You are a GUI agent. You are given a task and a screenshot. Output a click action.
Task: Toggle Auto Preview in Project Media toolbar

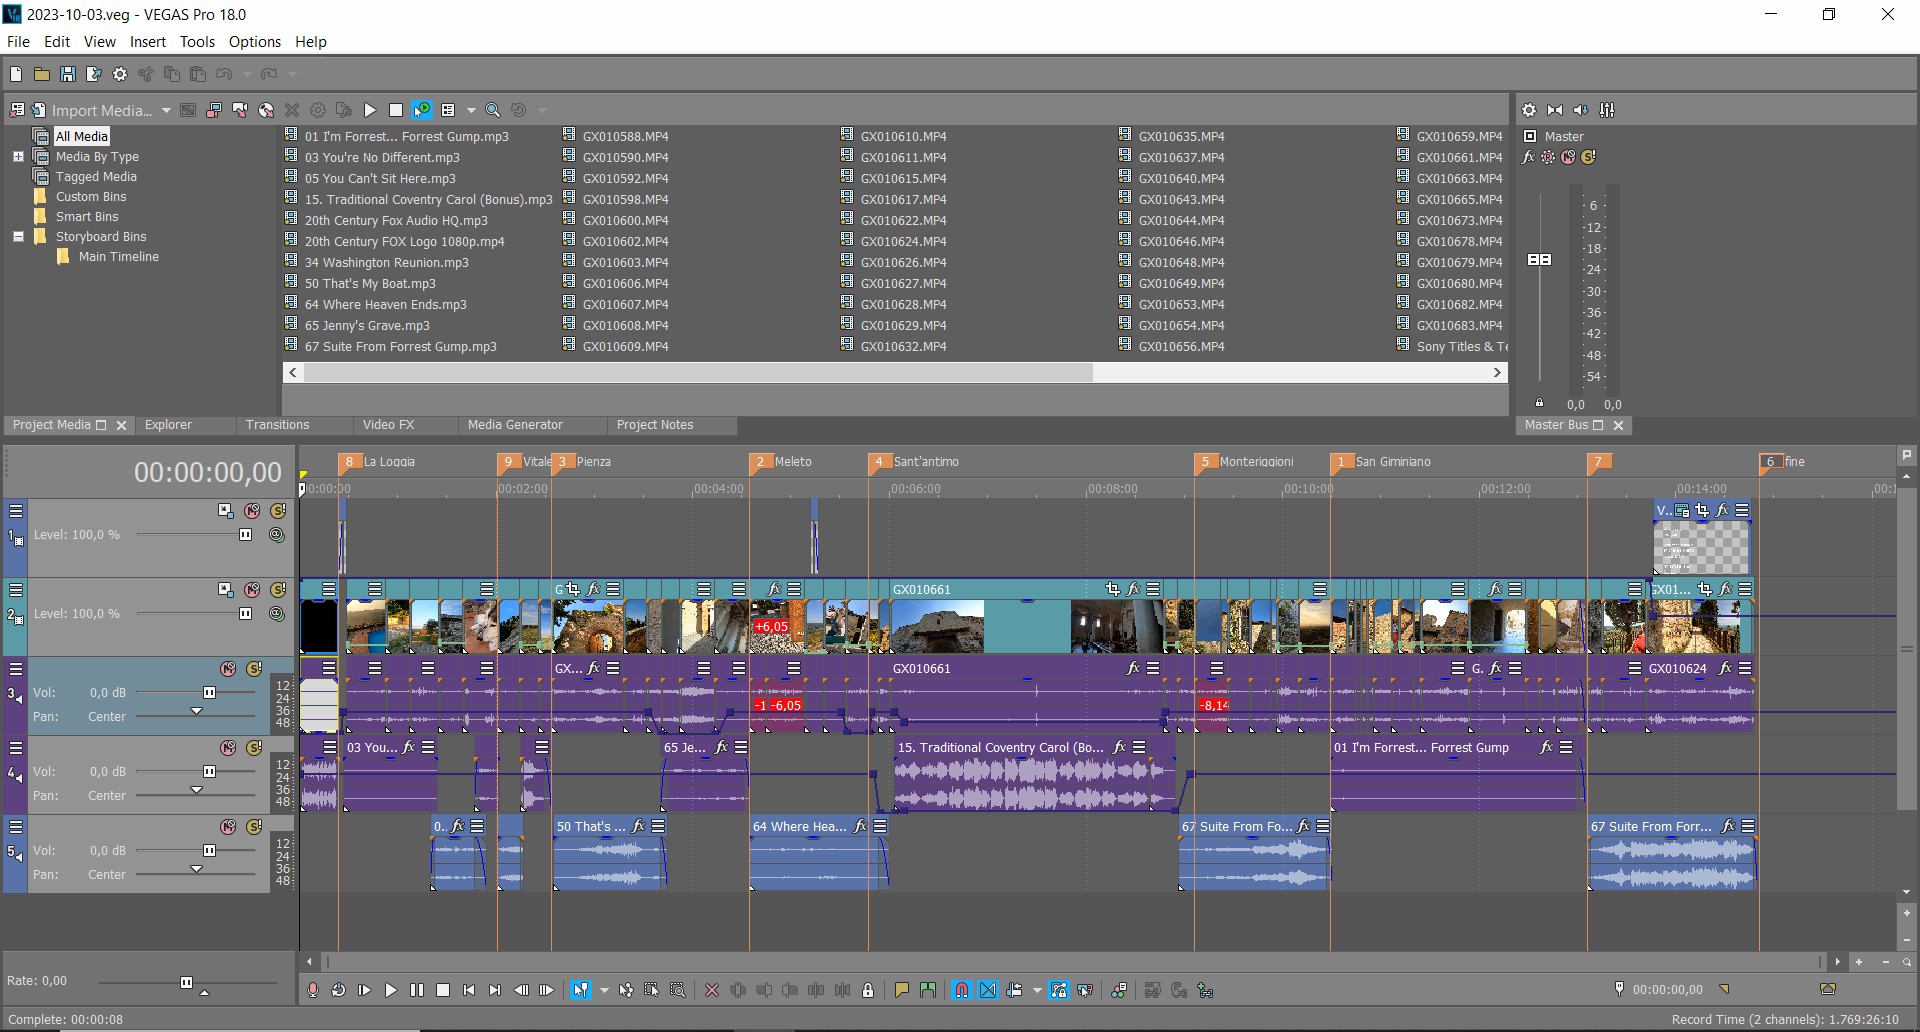[x=422, y=110]
